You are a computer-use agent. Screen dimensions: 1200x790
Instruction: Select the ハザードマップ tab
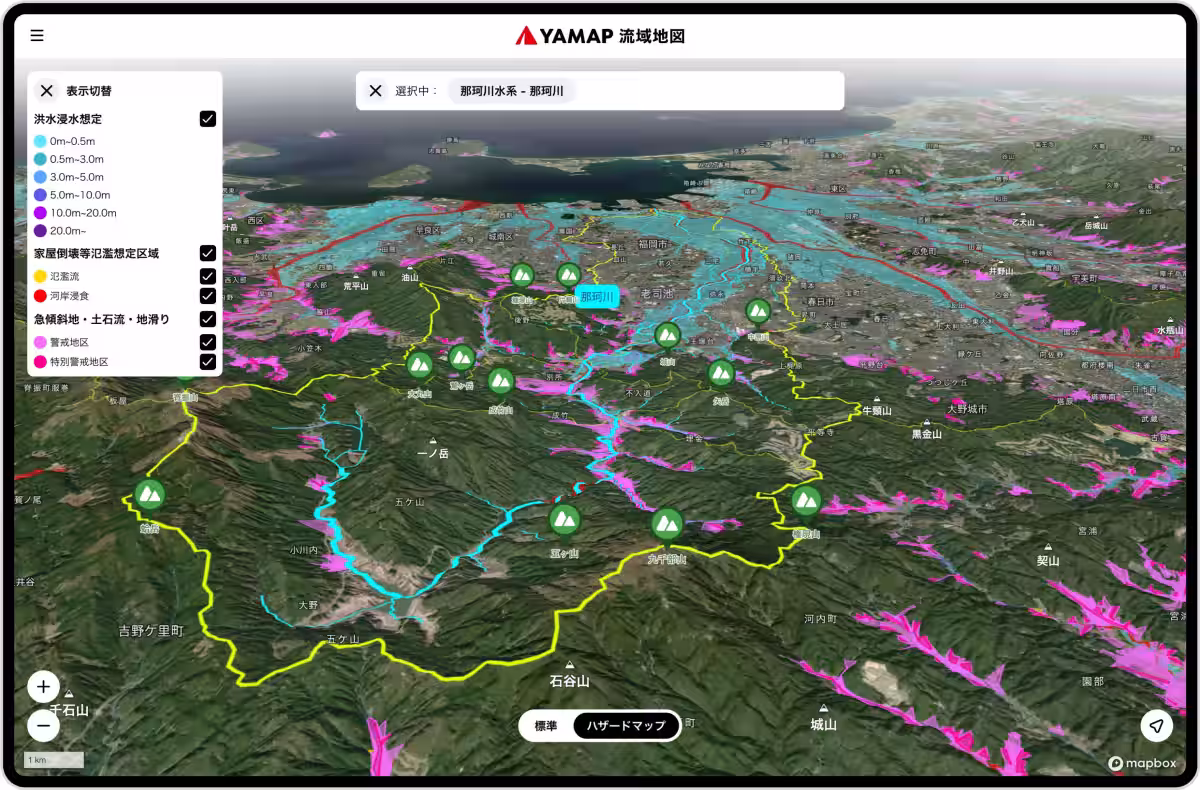626,726
